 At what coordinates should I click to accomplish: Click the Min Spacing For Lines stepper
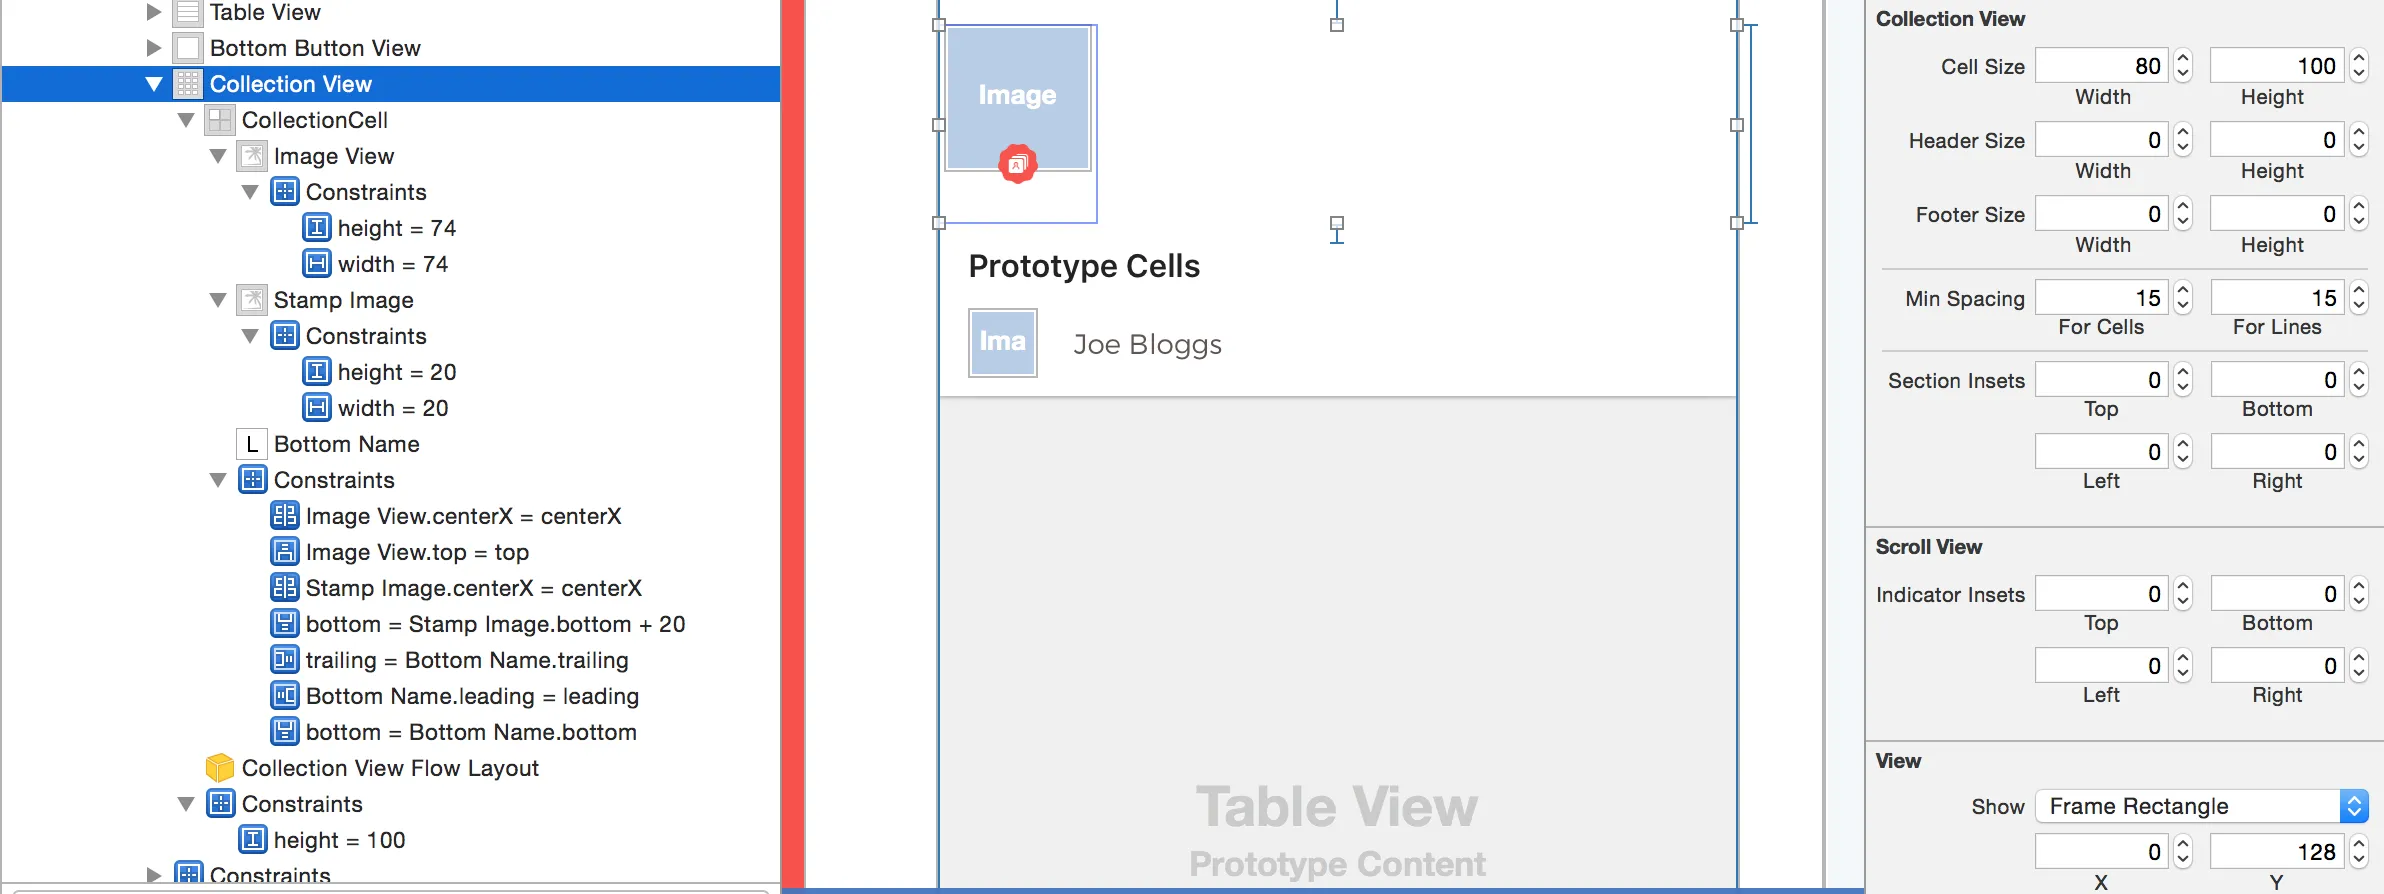tap(2359, 298)
